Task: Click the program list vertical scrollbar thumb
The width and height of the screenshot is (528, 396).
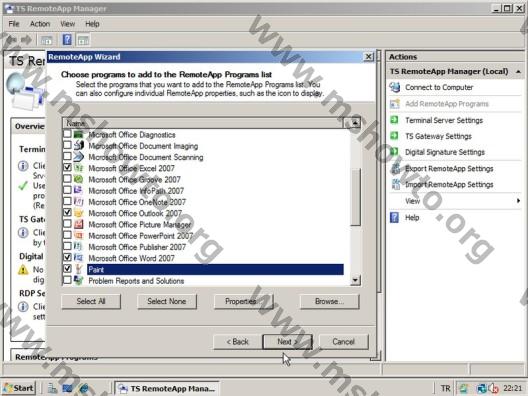Action: (355, 197)
